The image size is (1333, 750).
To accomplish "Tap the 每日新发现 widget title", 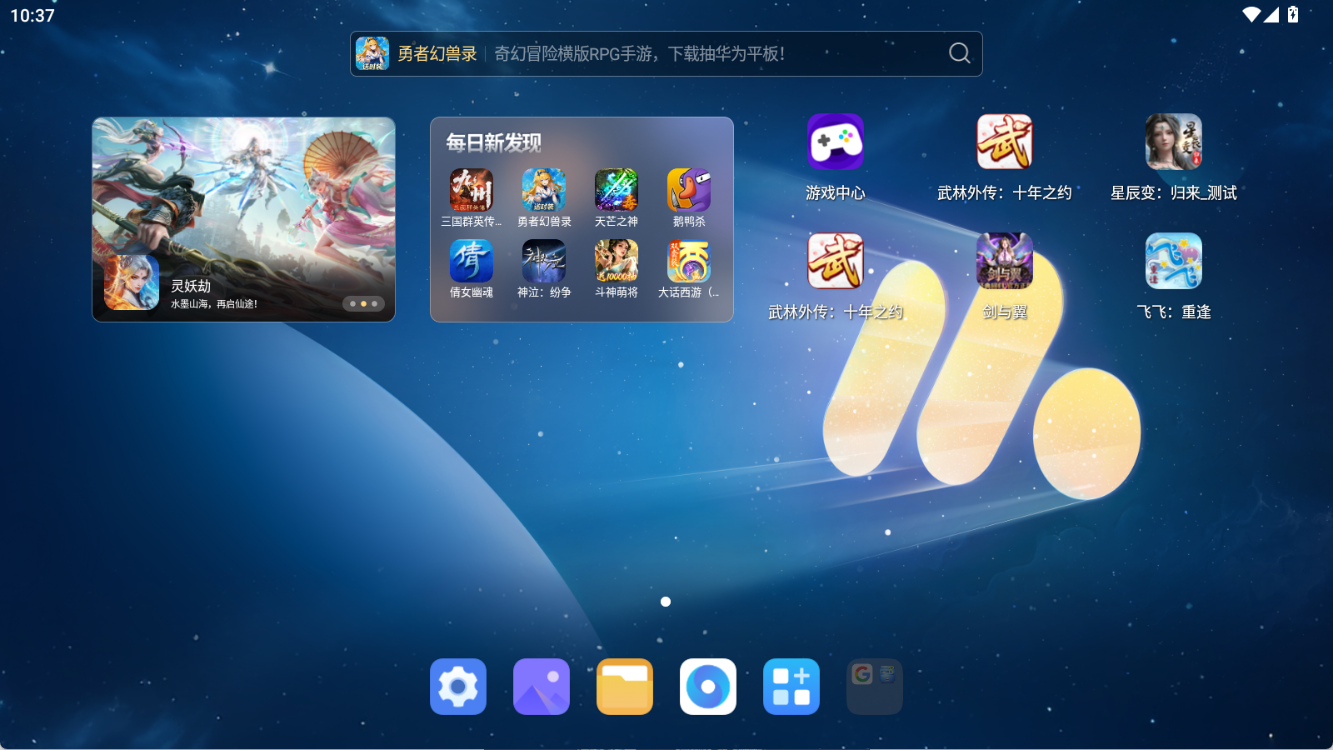I will (x=494, y=143).
